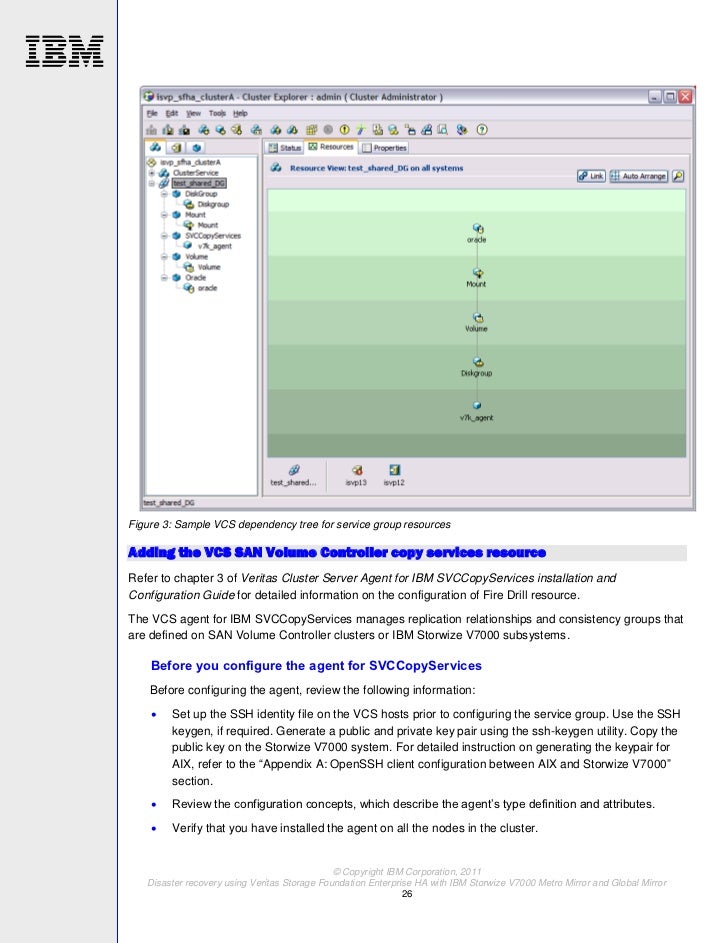Click page number 26 in the footer
This screenshot has width=728, height=943.
click(407, 894)
